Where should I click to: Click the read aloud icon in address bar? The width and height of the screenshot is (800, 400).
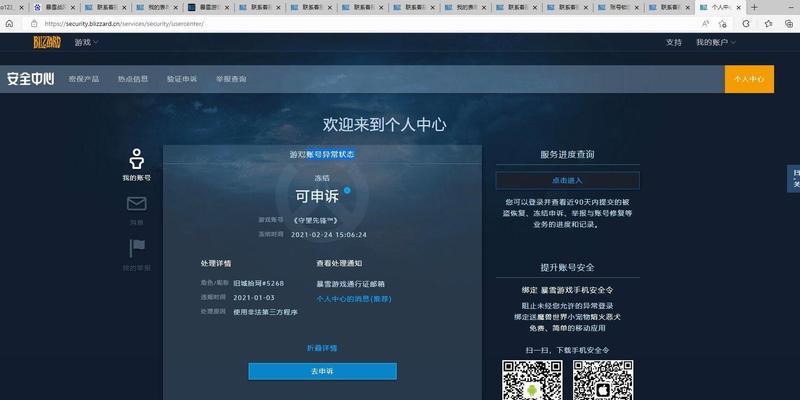(x=706, y=24)
